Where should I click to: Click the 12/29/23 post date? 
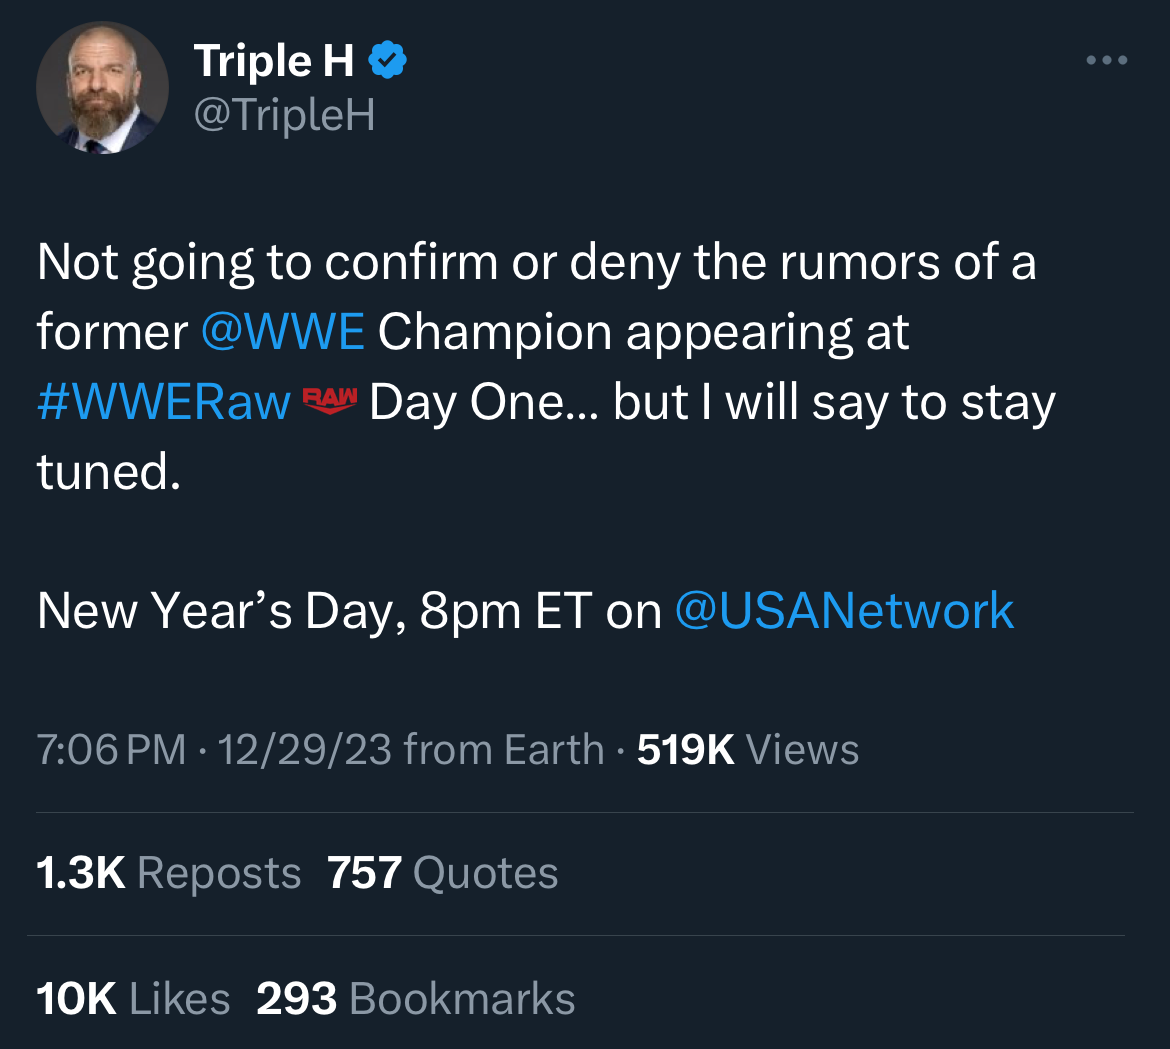point(304,750)
